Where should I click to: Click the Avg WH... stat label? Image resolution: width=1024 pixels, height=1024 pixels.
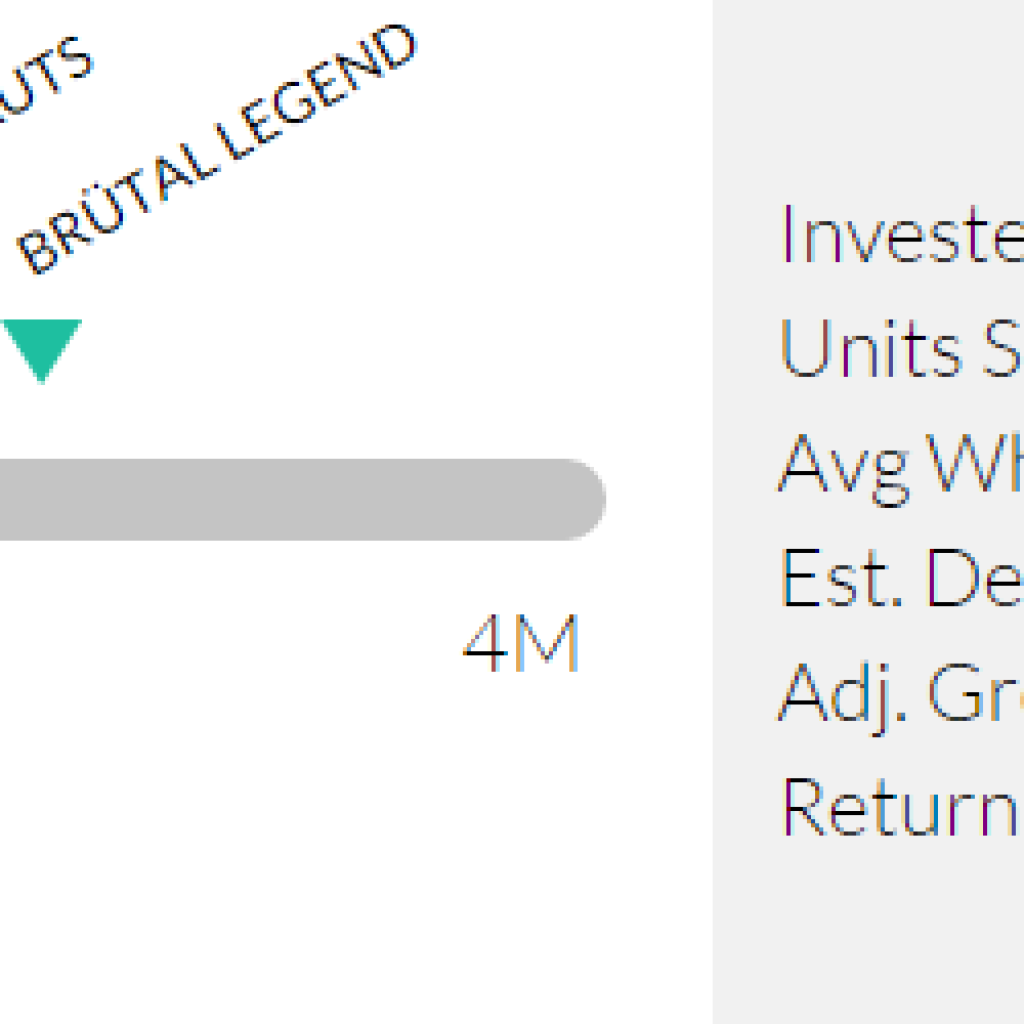click(x=900, y=464)
